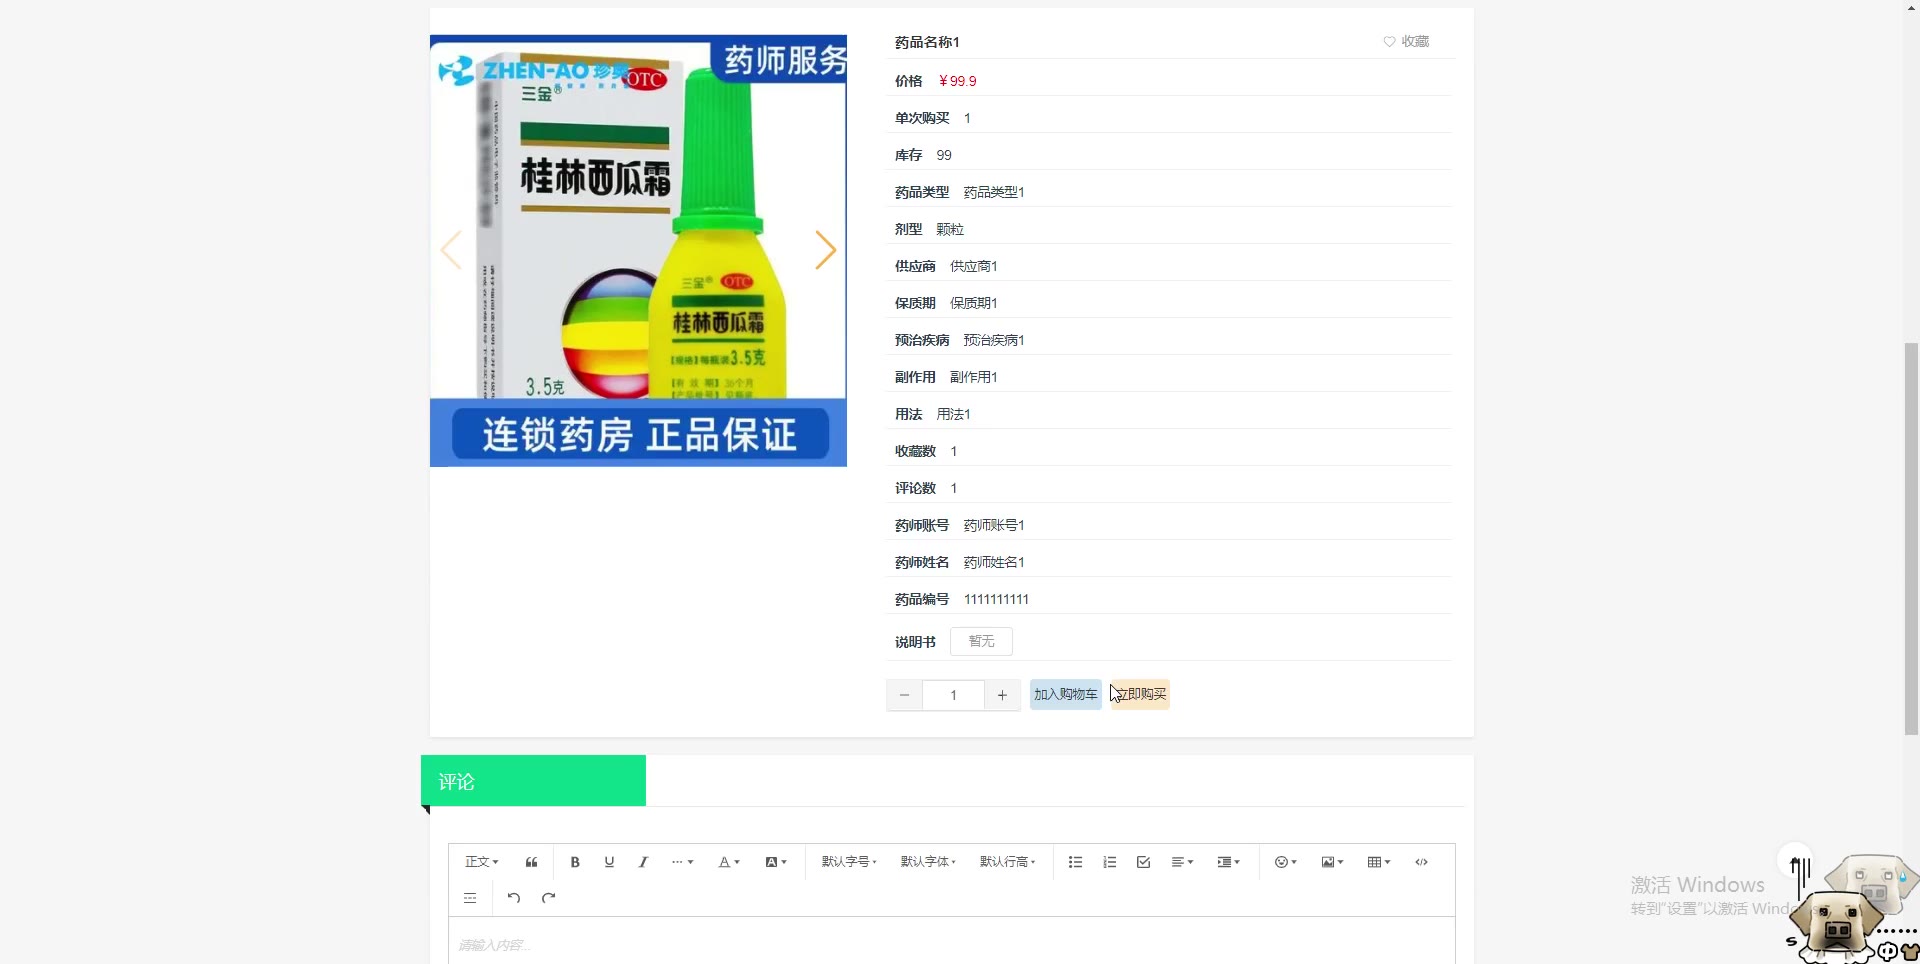The width and height of the screenshot is (1920, 964).
Task: Undo the last edit in the comment editor
Action: [x=514, y=898]
